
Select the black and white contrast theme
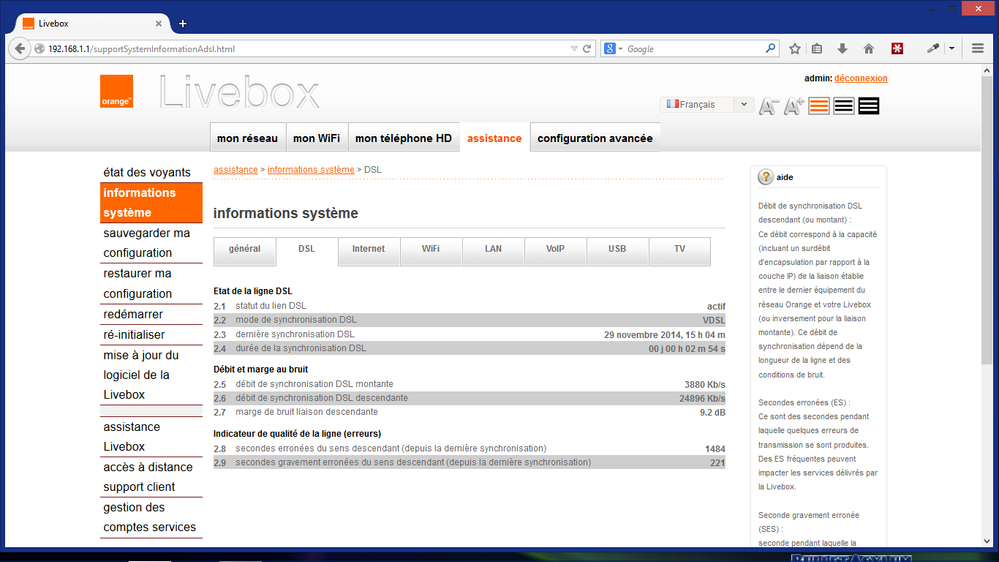pos(844,106)
